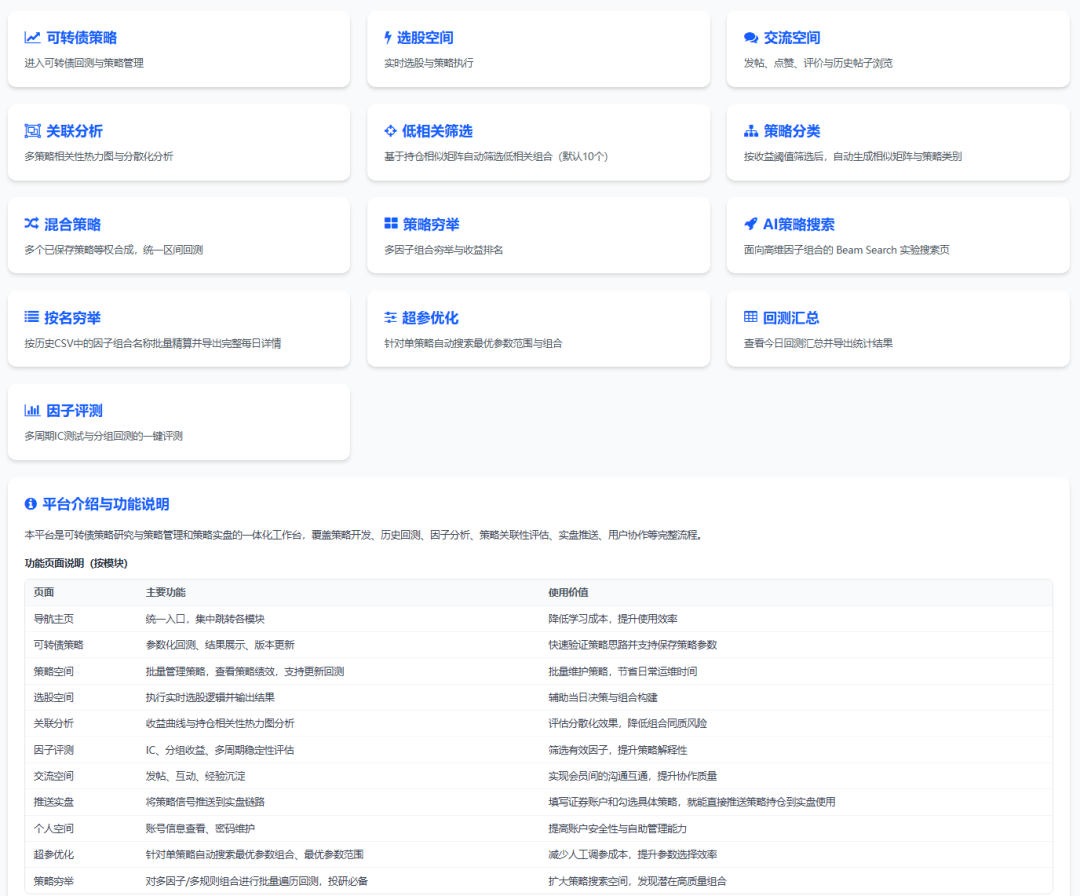Click the sliders icon beside 超参优化
This screenshot has width=1080, height=896.
tap(391, 317)
